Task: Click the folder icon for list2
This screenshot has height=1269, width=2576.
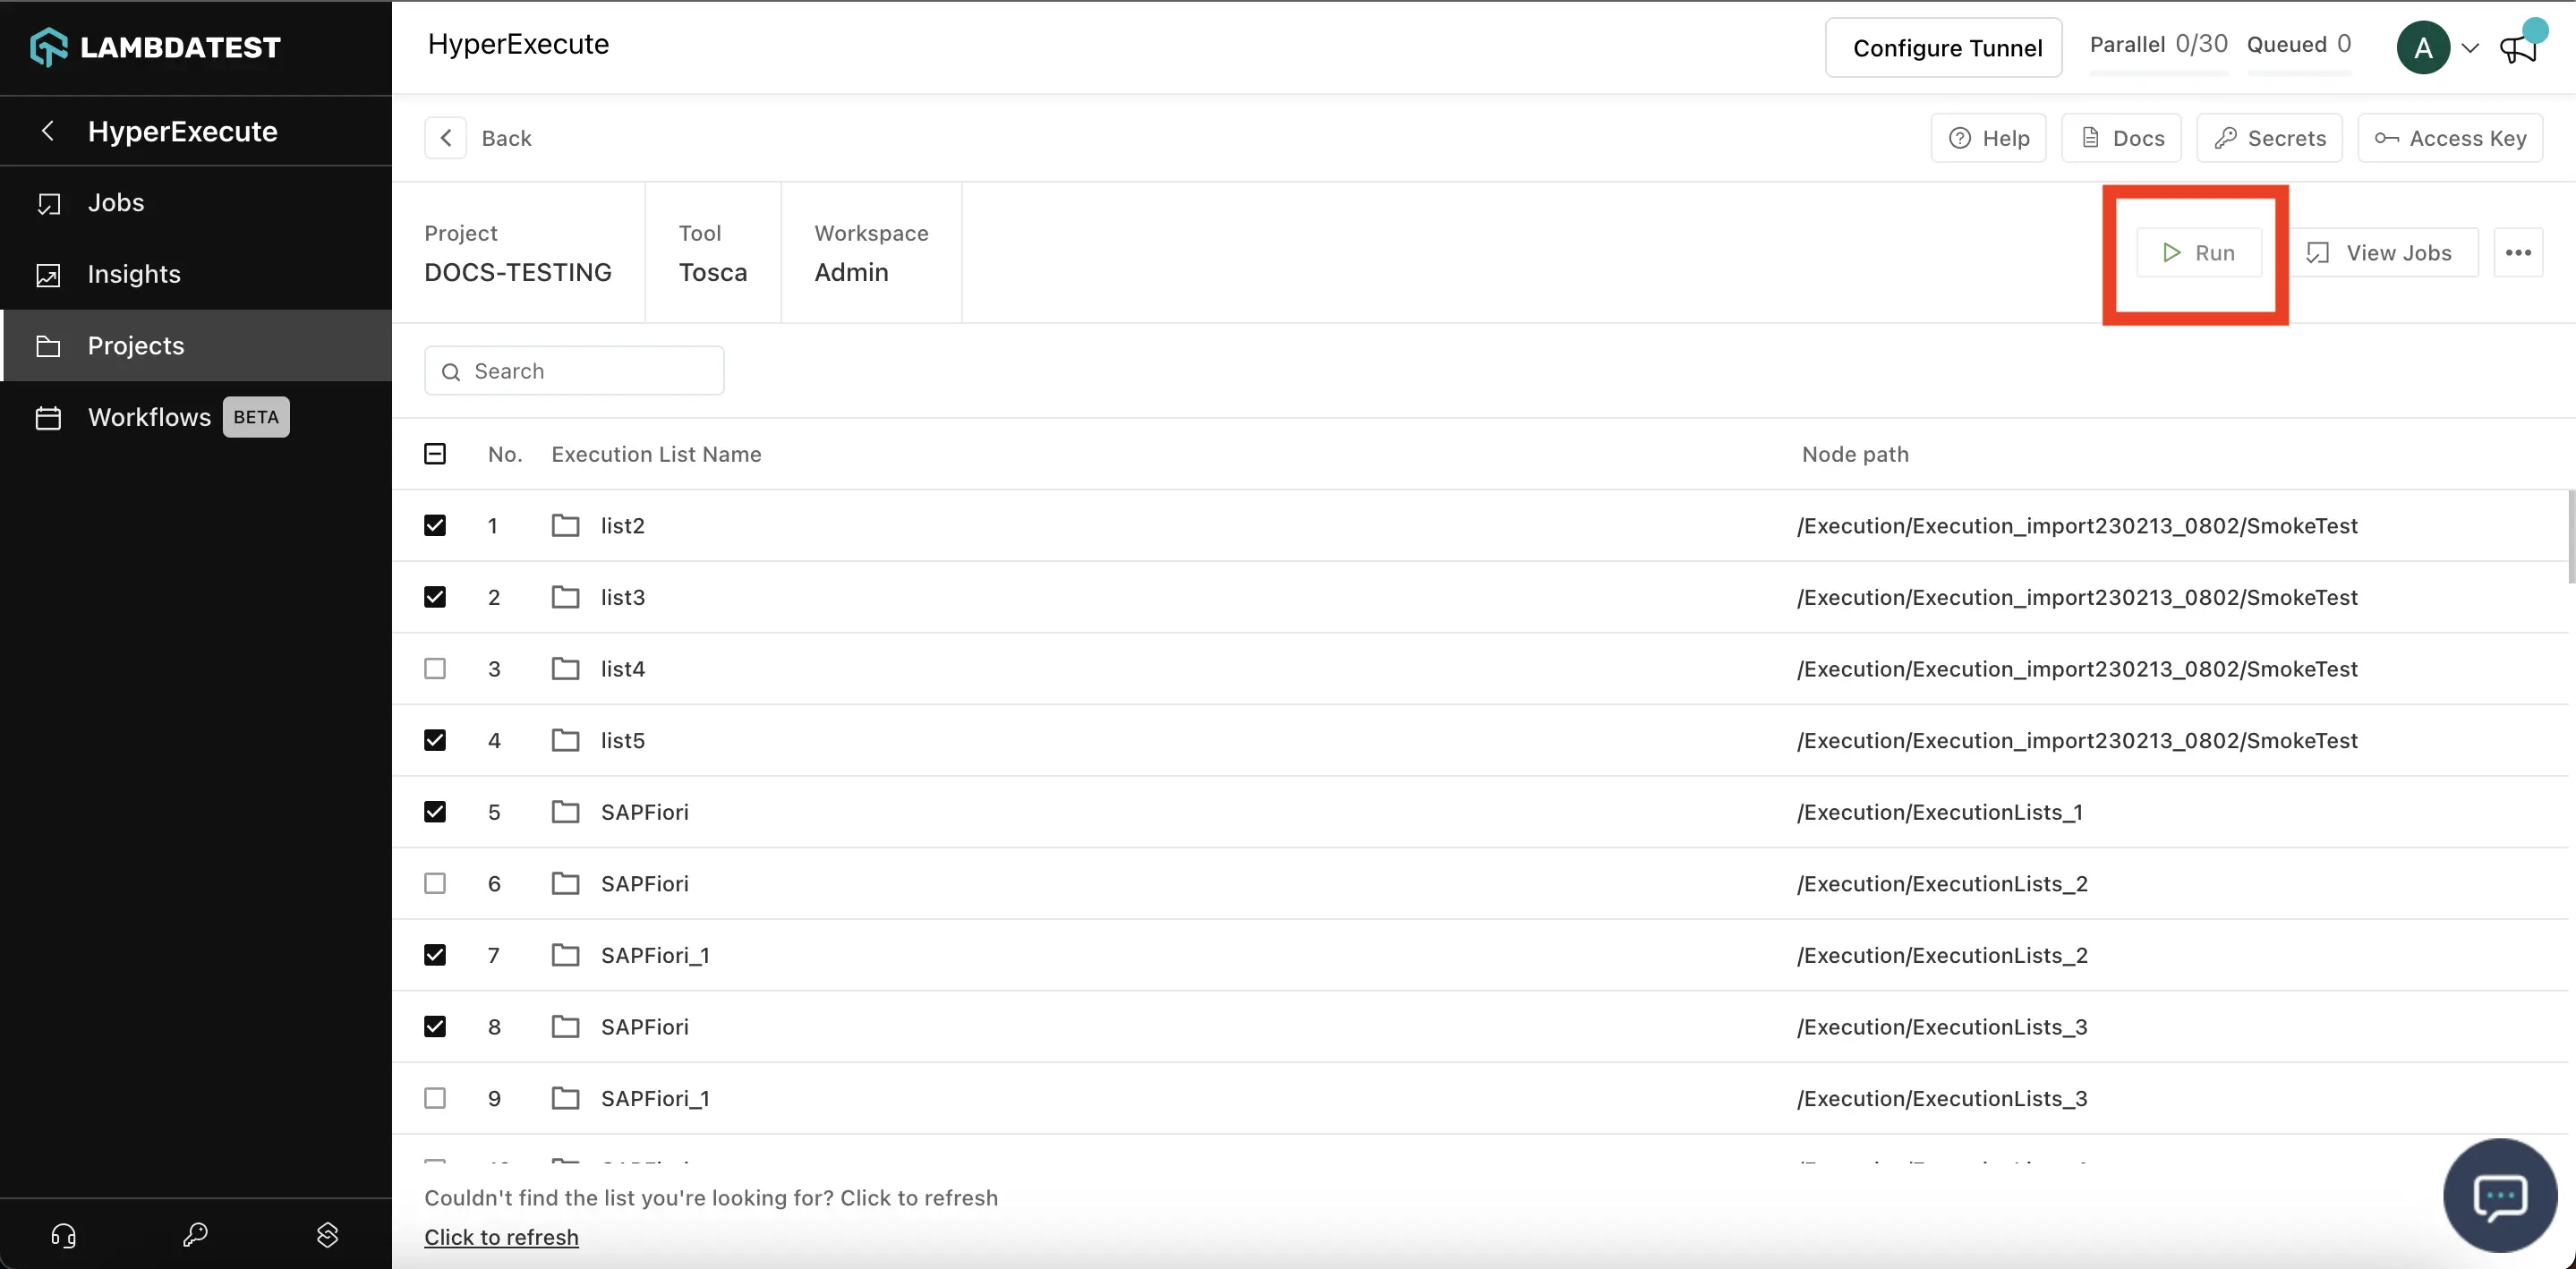Action: 565,526
